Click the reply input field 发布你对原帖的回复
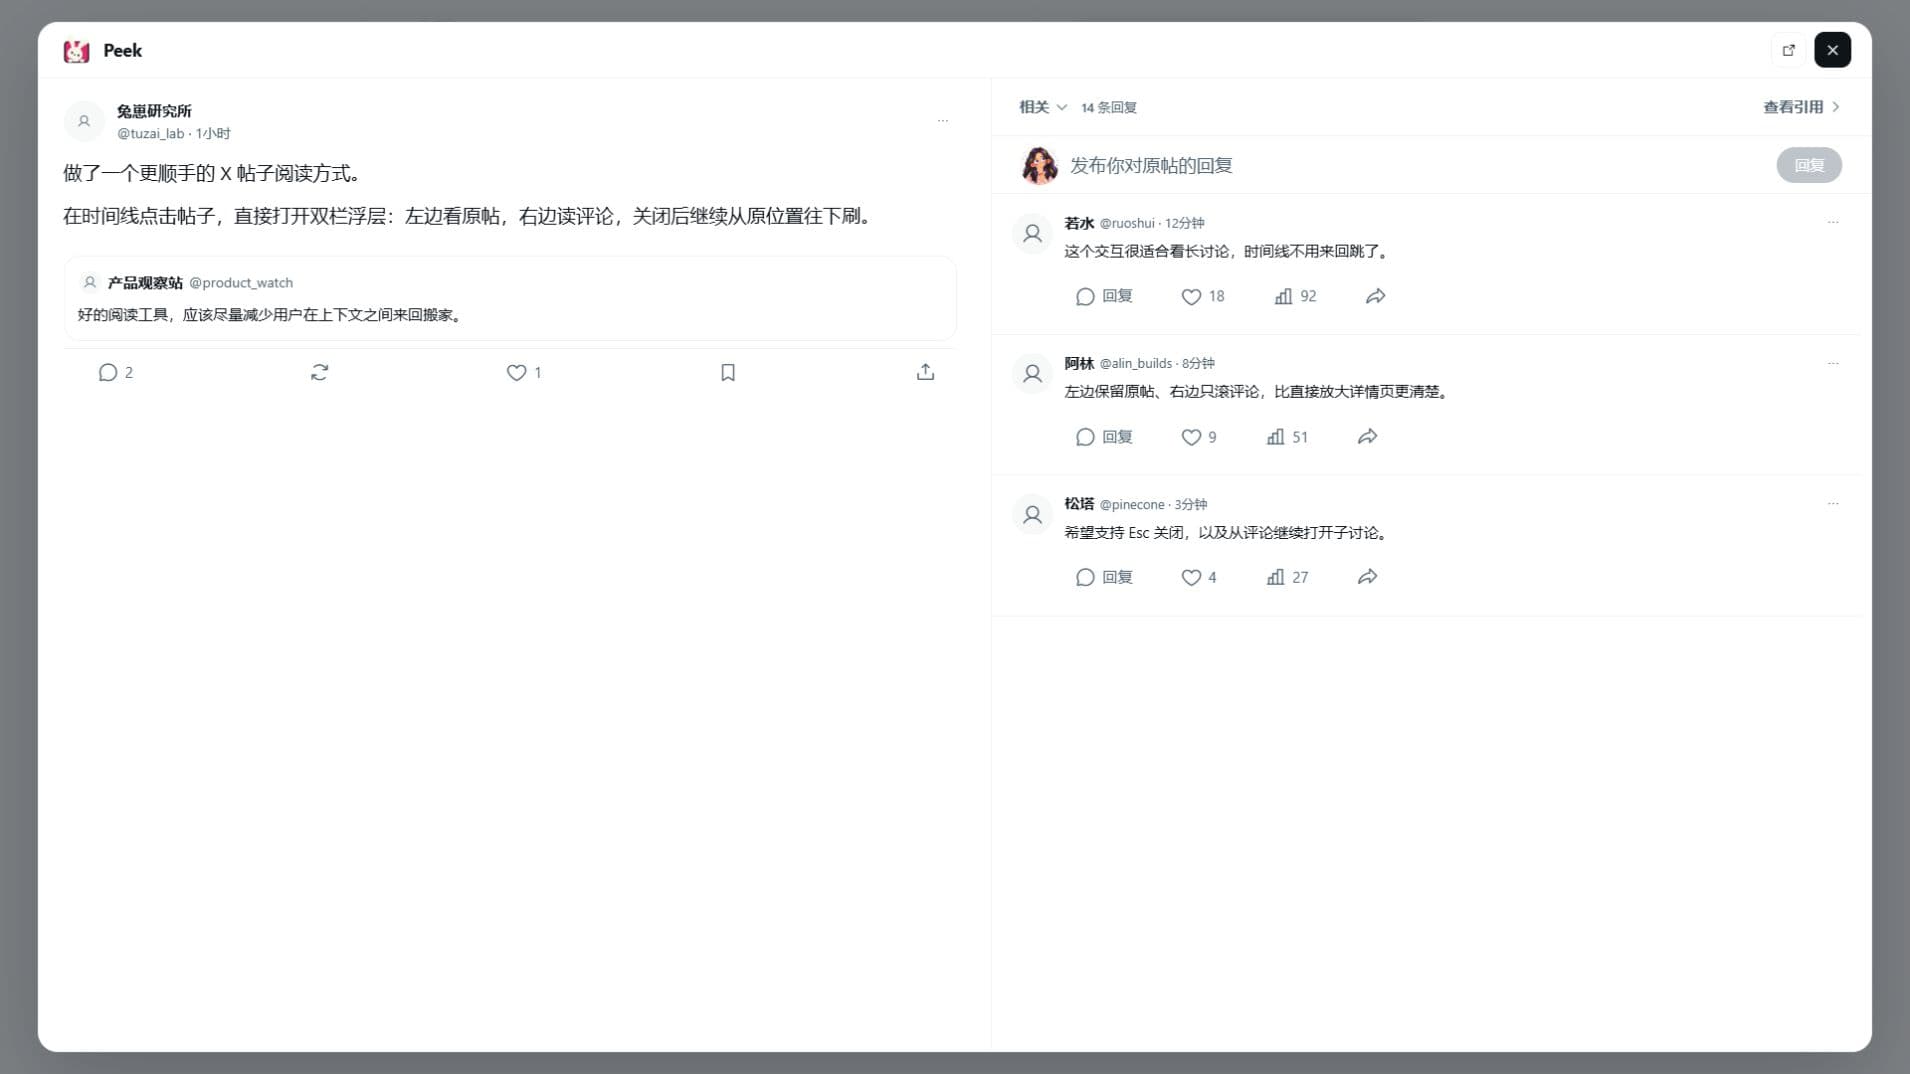Image resolution: width=1910 pixels, height=1074 pixels. tap(1415, 165)
